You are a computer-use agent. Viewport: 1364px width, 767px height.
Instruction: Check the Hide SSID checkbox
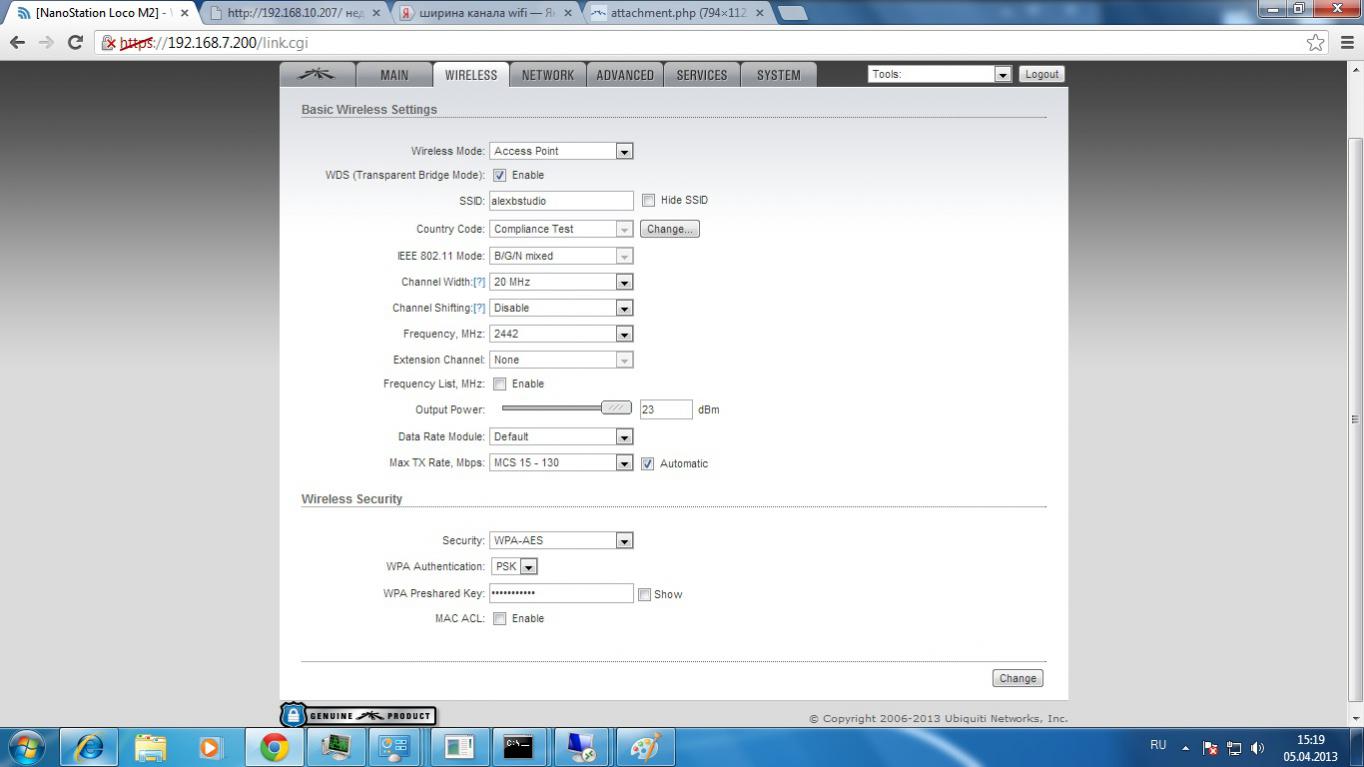point(648,200)
